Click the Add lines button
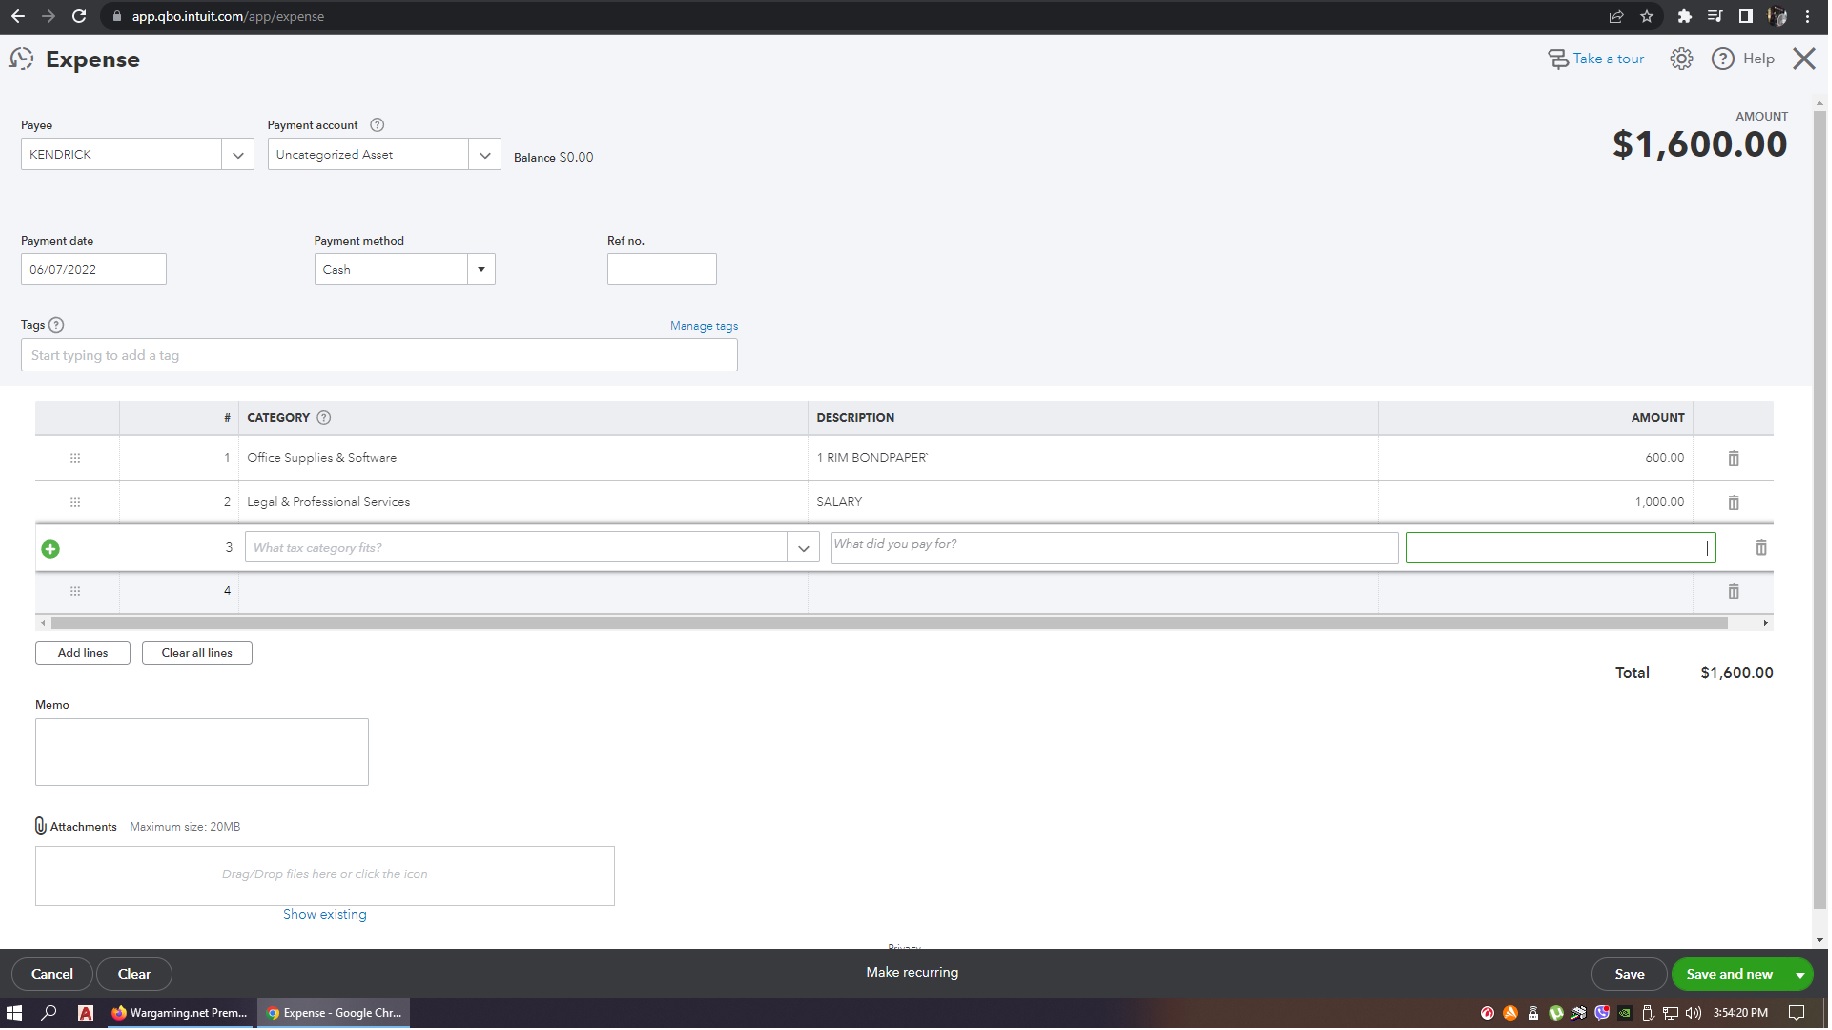Image resolution: width=1832 pixels, height=1030 pixels. coord(83,654)
